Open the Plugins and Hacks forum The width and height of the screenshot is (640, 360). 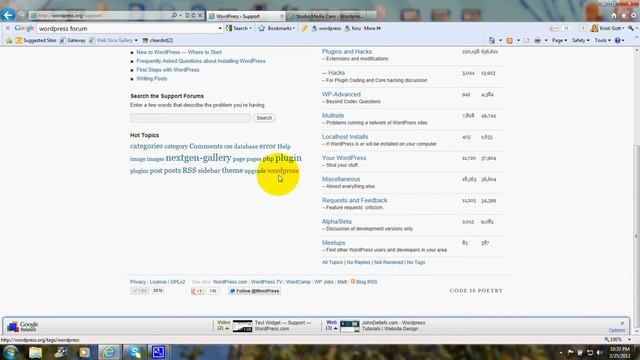(347, 52)
